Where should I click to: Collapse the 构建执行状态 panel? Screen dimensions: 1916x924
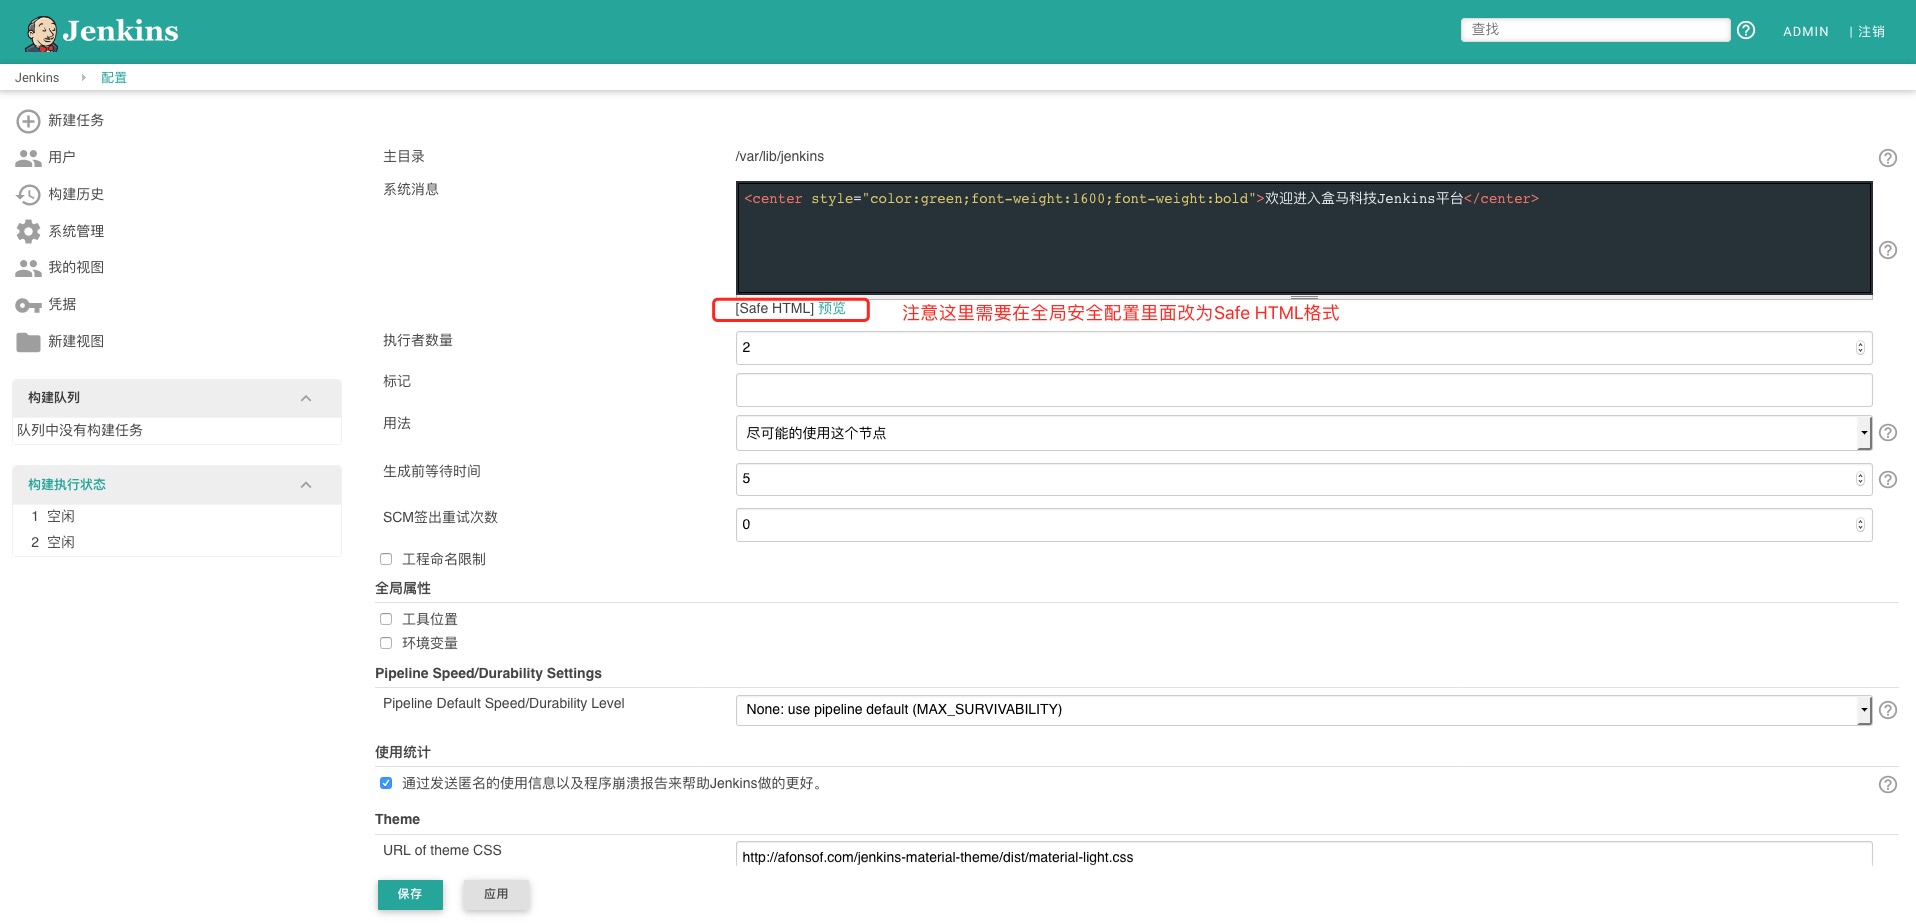[x=306, y=485]
